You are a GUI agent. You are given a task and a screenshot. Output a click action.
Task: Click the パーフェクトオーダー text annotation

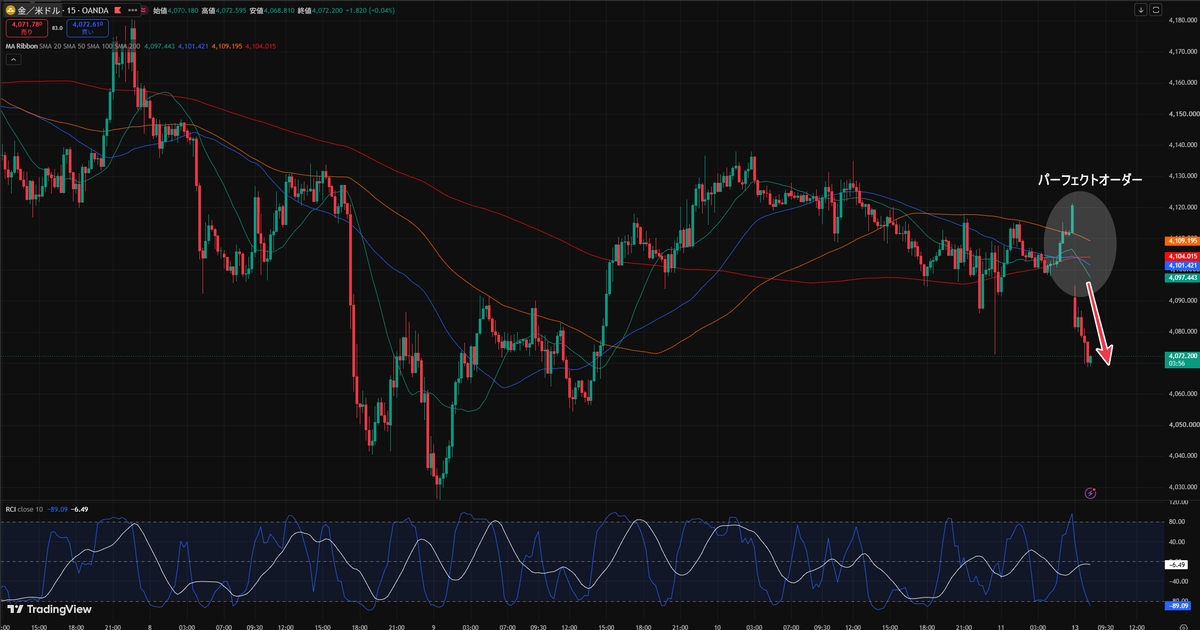coord(1092,178)
